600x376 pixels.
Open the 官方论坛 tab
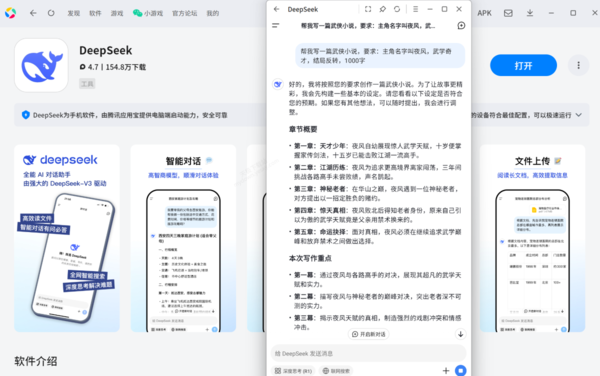[x=184, y=13]
